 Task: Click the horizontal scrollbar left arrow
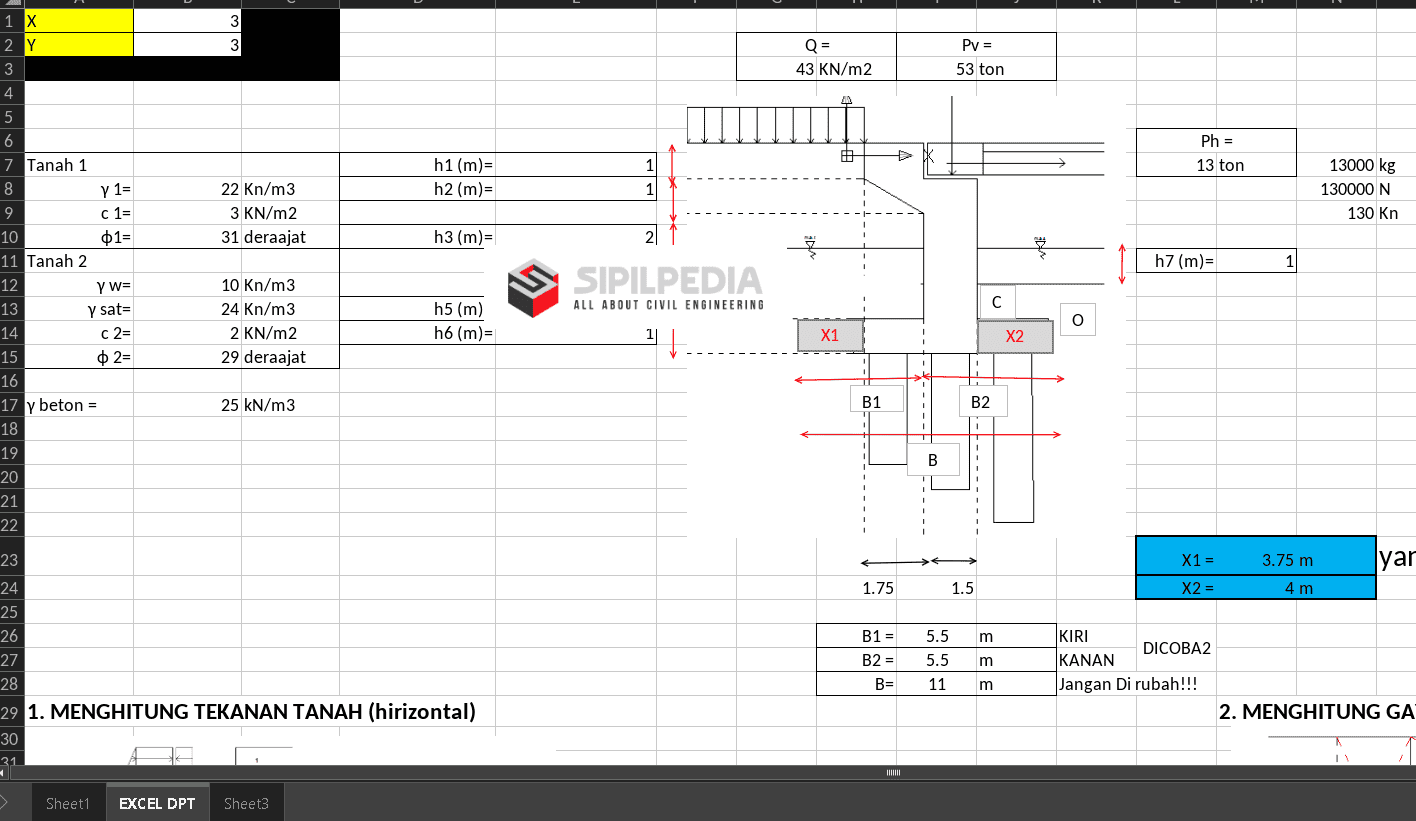(5, 773)
